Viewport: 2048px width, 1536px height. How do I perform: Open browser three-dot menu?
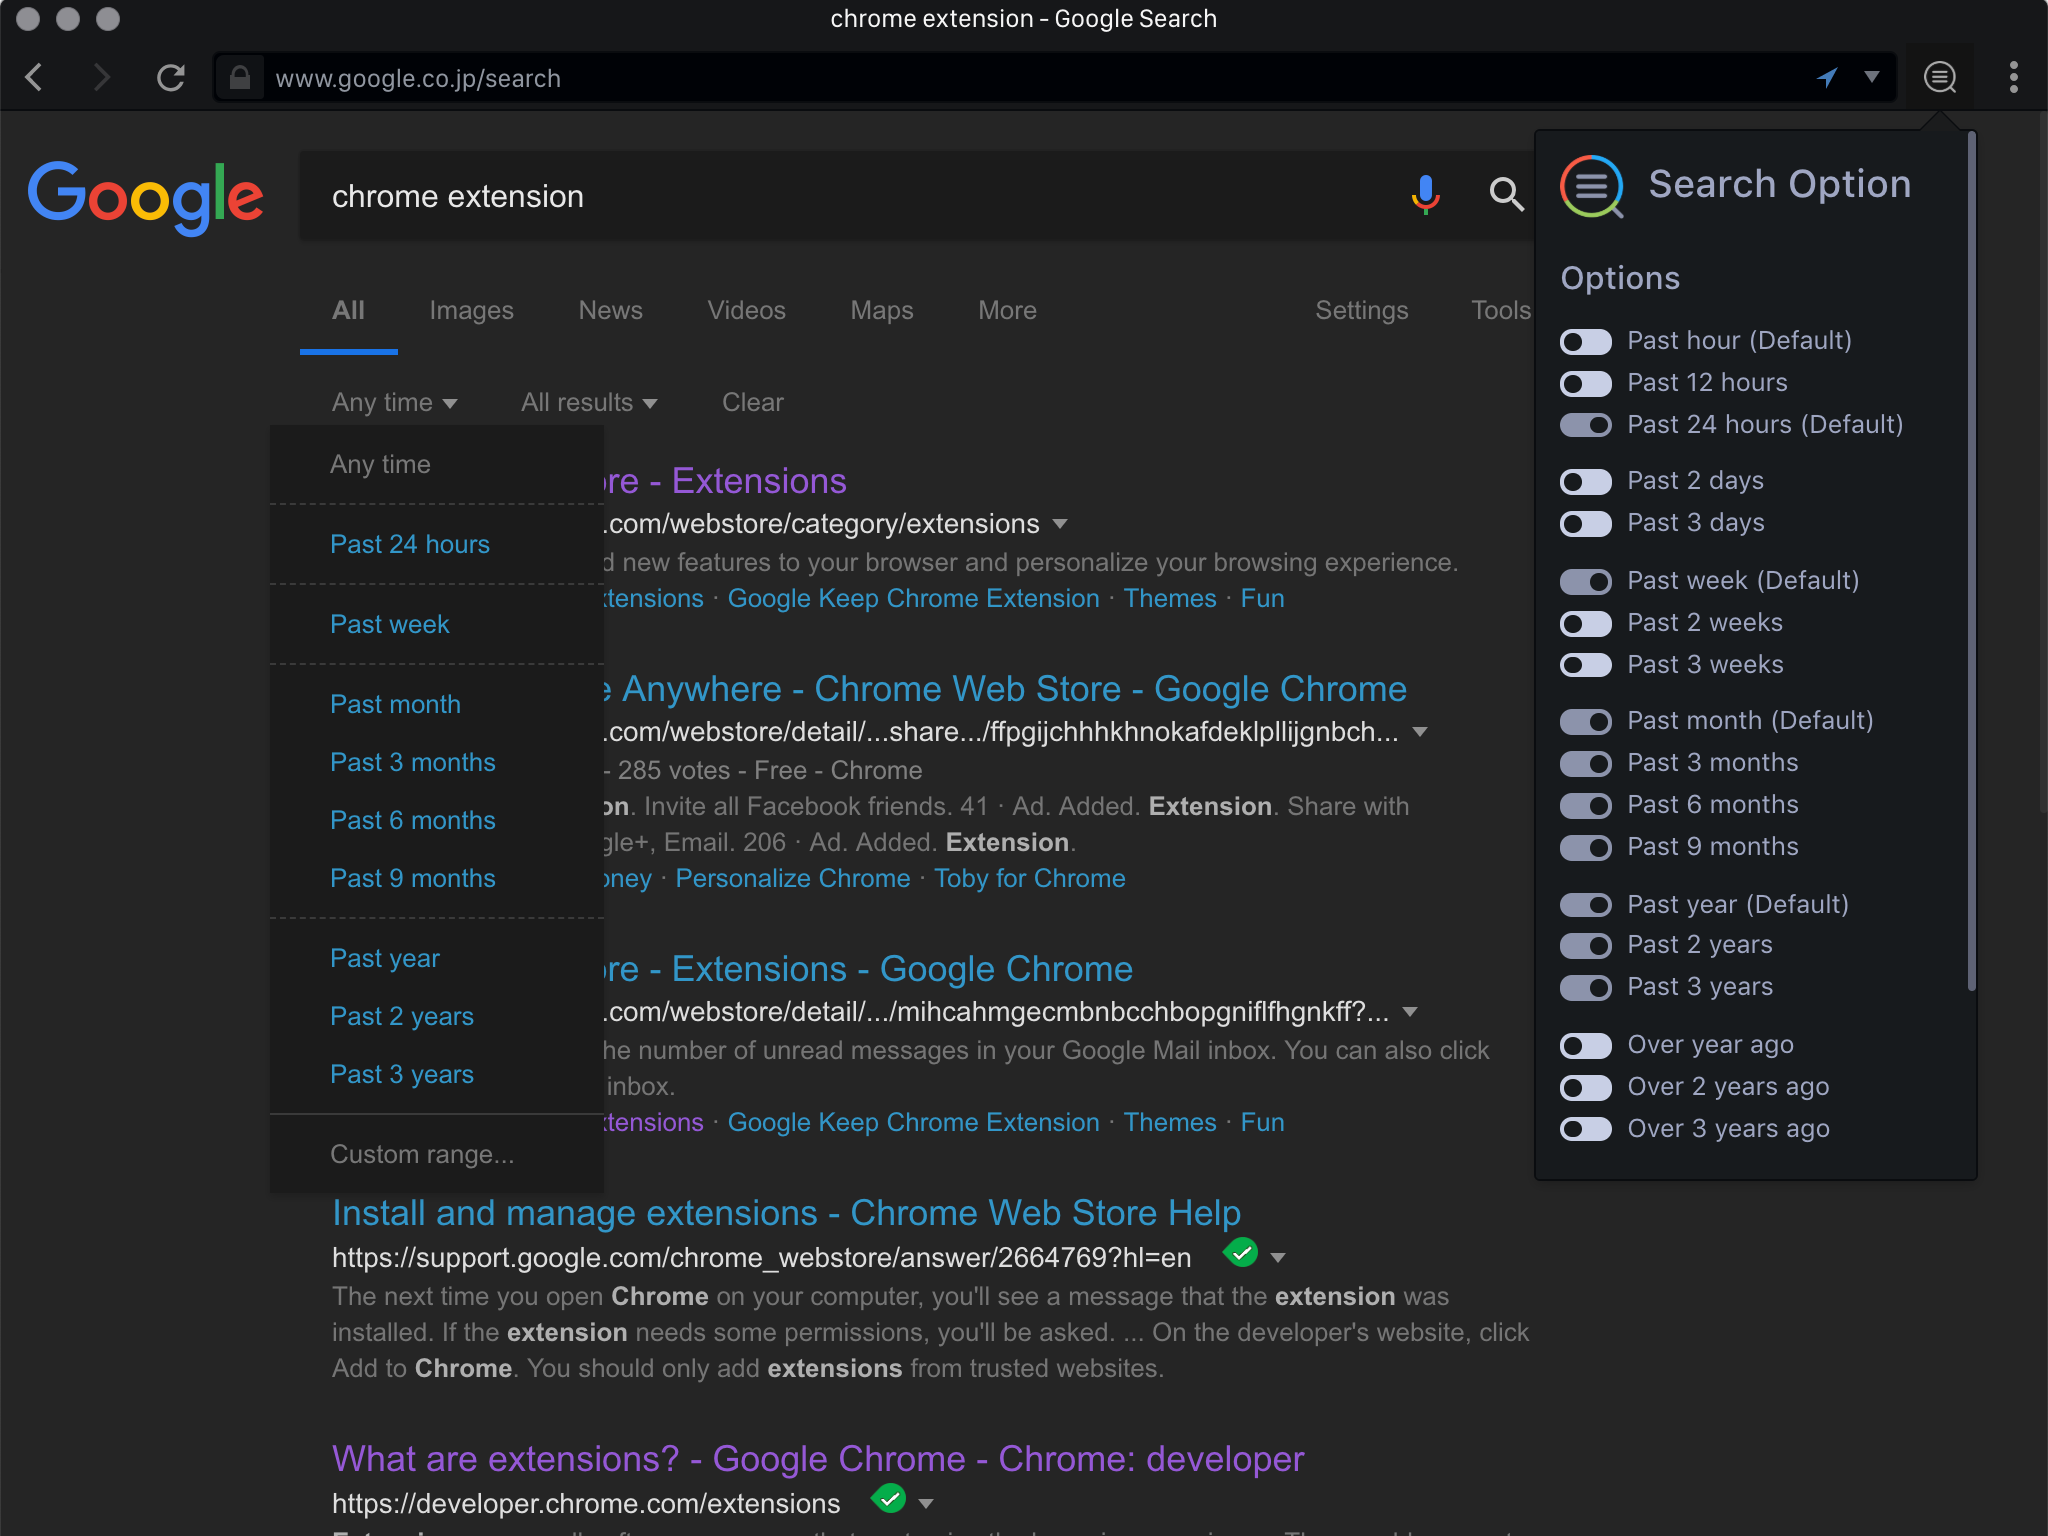pyautogui.click(x=2013, y=78)
